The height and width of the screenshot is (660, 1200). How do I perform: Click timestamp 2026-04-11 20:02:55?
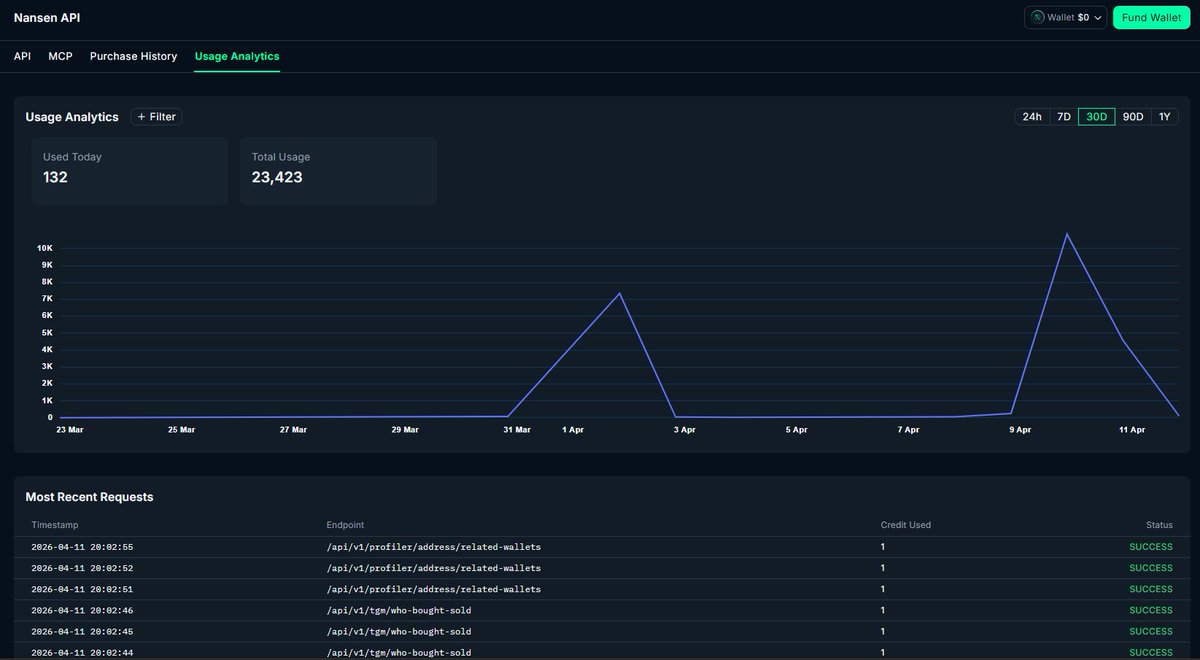pyautogui.click(x=82, y=547)
